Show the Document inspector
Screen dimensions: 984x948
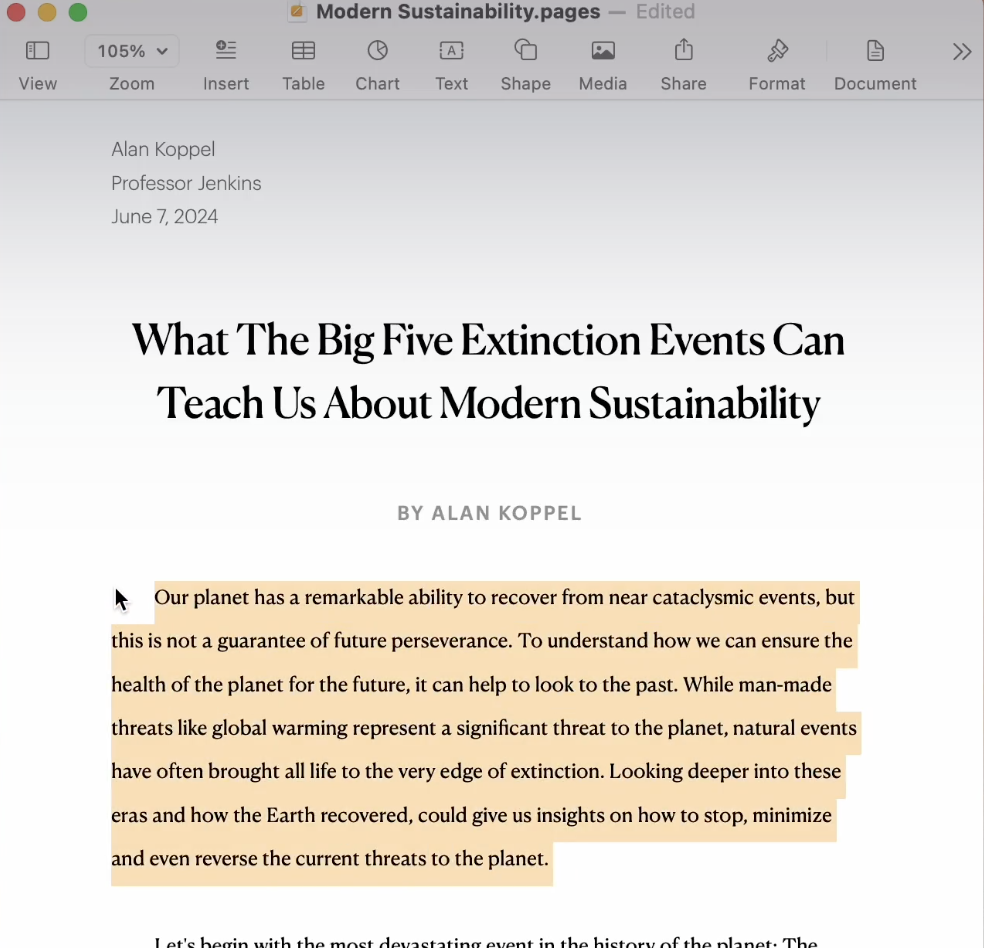point(875,51)
